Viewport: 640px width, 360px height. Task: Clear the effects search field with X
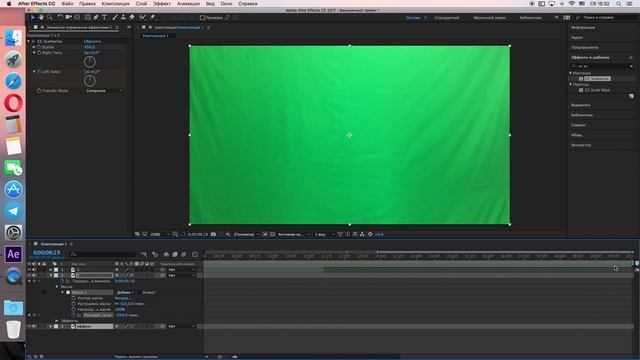[631, 66]
